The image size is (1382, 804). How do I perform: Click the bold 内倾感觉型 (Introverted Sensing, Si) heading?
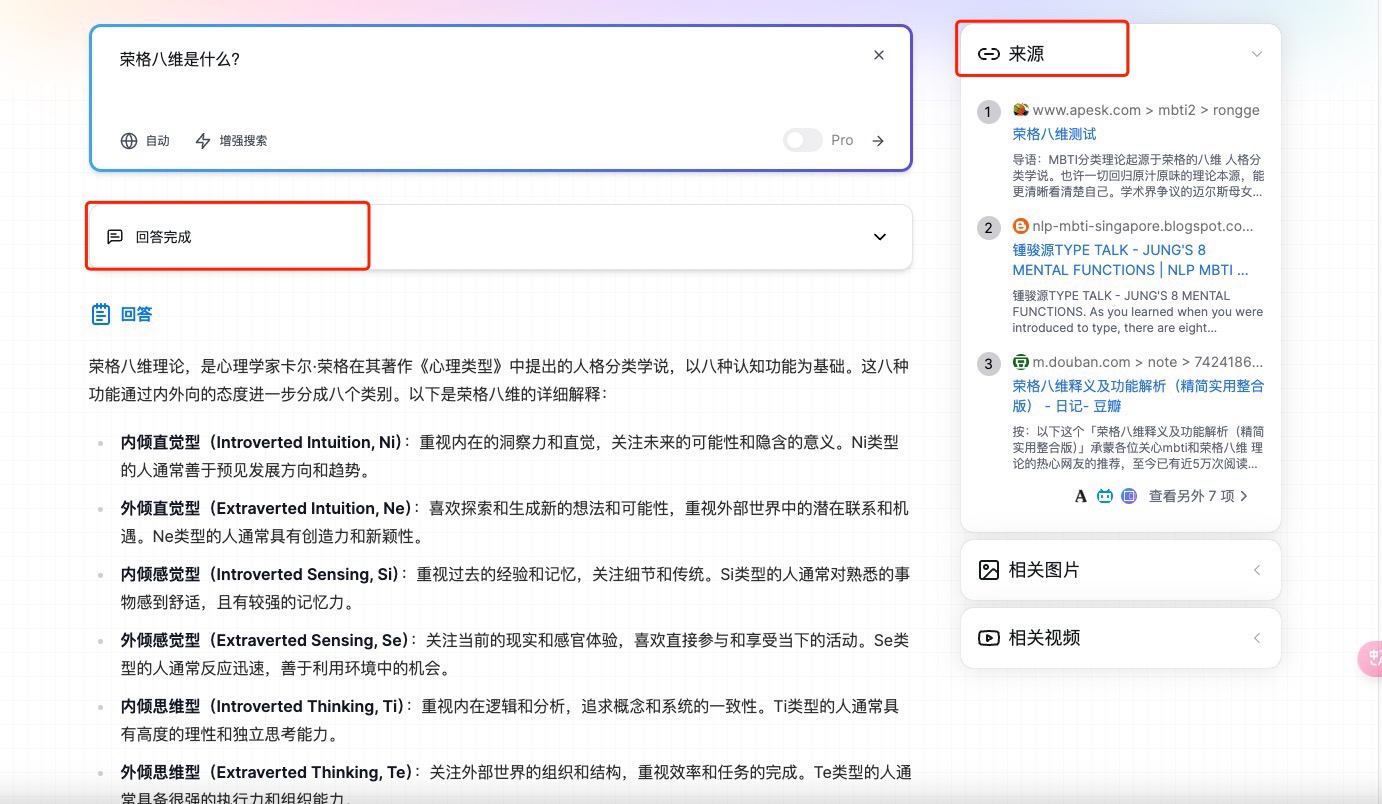click(x=260, y=574)
